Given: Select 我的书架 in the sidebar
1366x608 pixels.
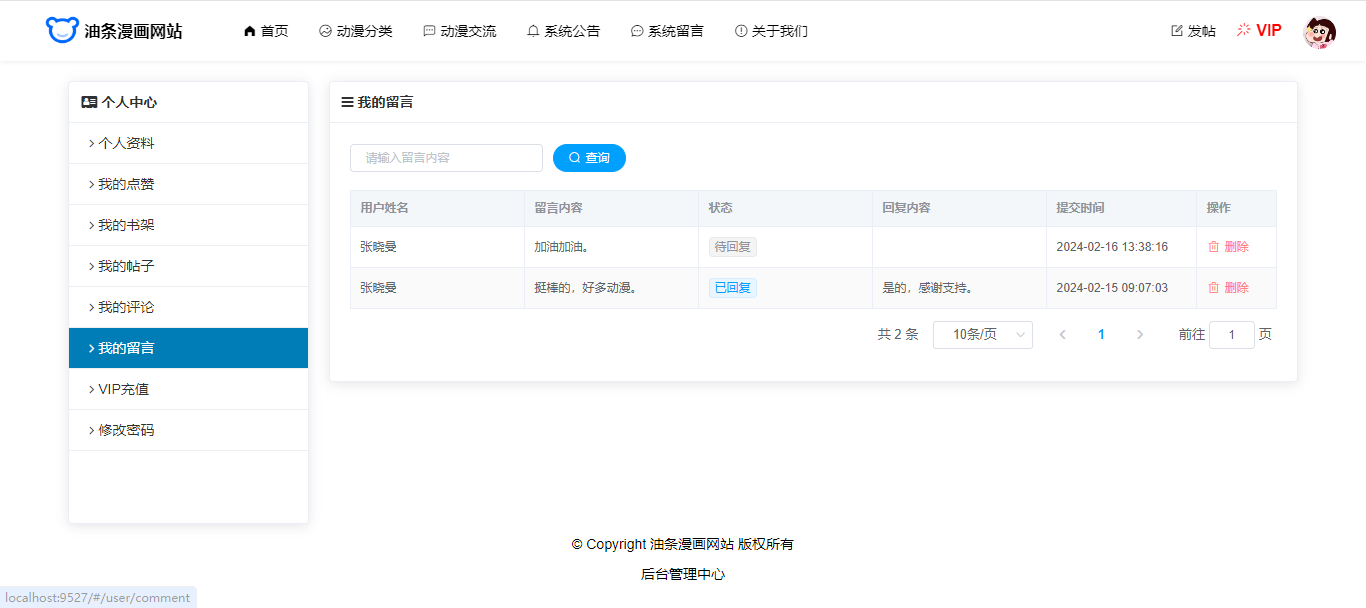Looking at the screenshot, I should pyautogui.click(x=126, y=225).
